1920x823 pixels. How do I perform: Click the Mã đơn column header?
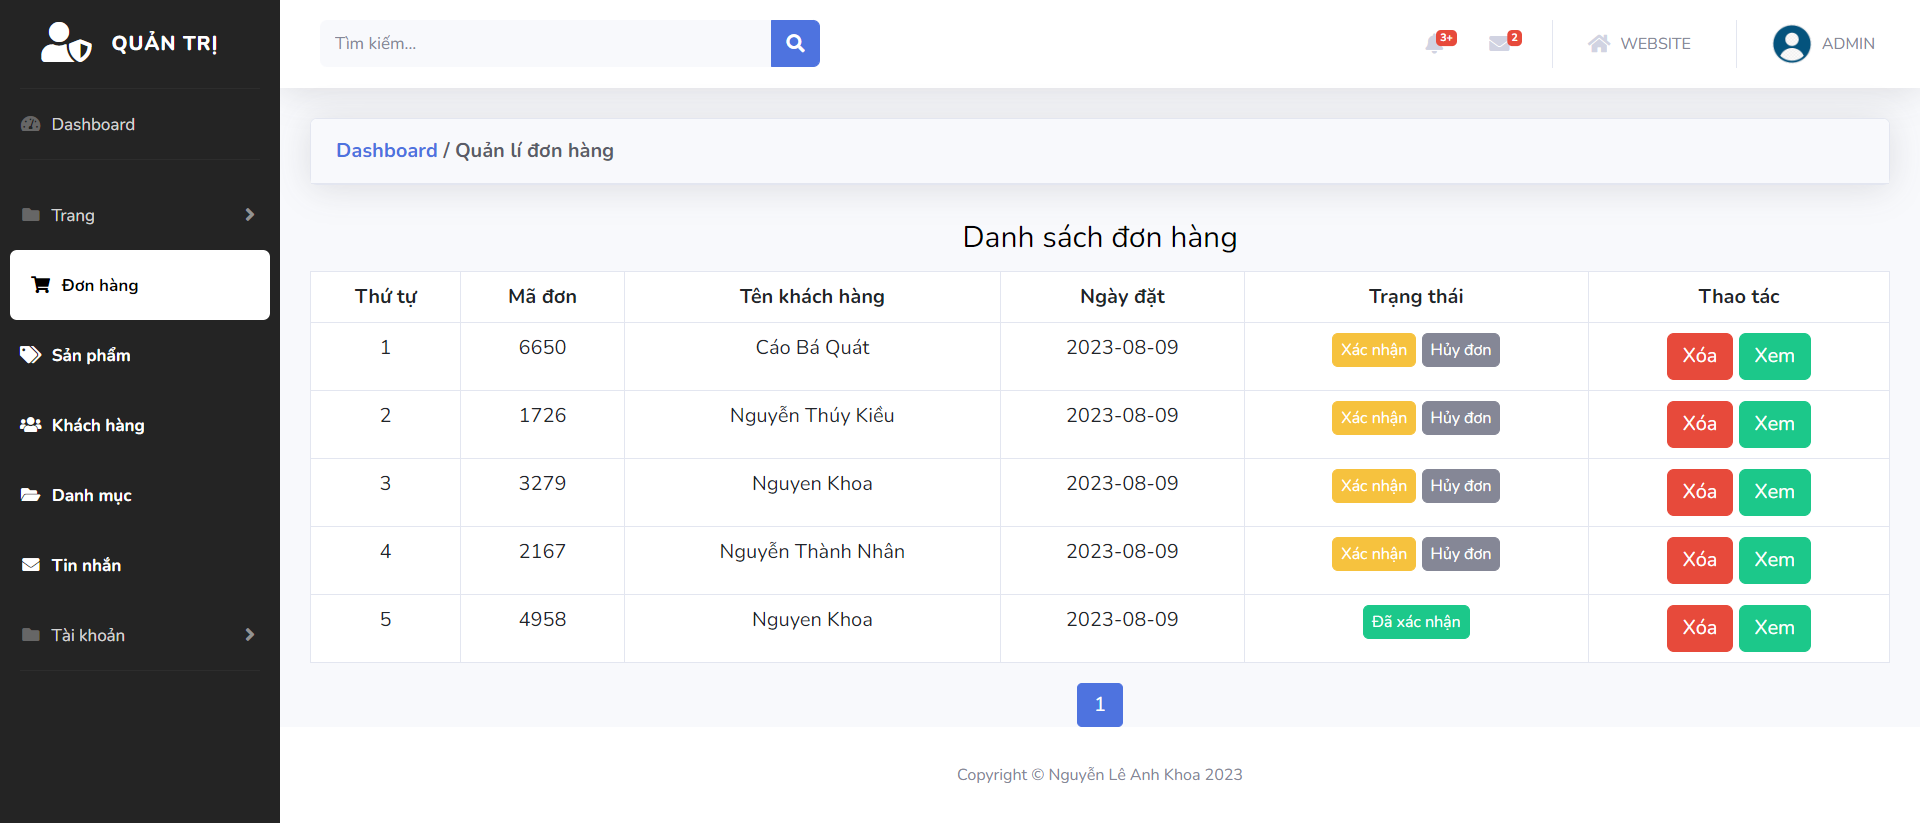tap(542, 296)
